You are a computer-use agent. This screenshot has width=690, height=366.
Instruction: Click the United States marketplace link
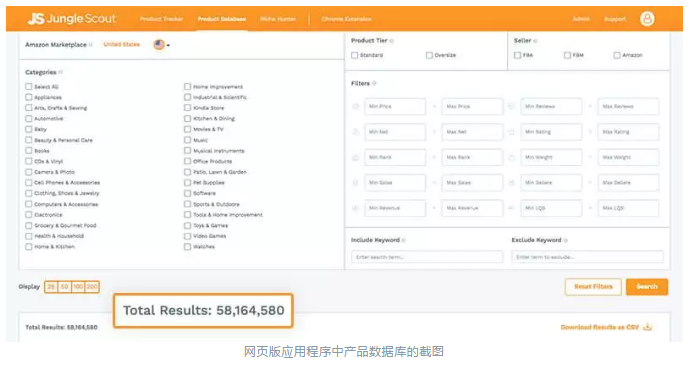[x=121, y=44]
